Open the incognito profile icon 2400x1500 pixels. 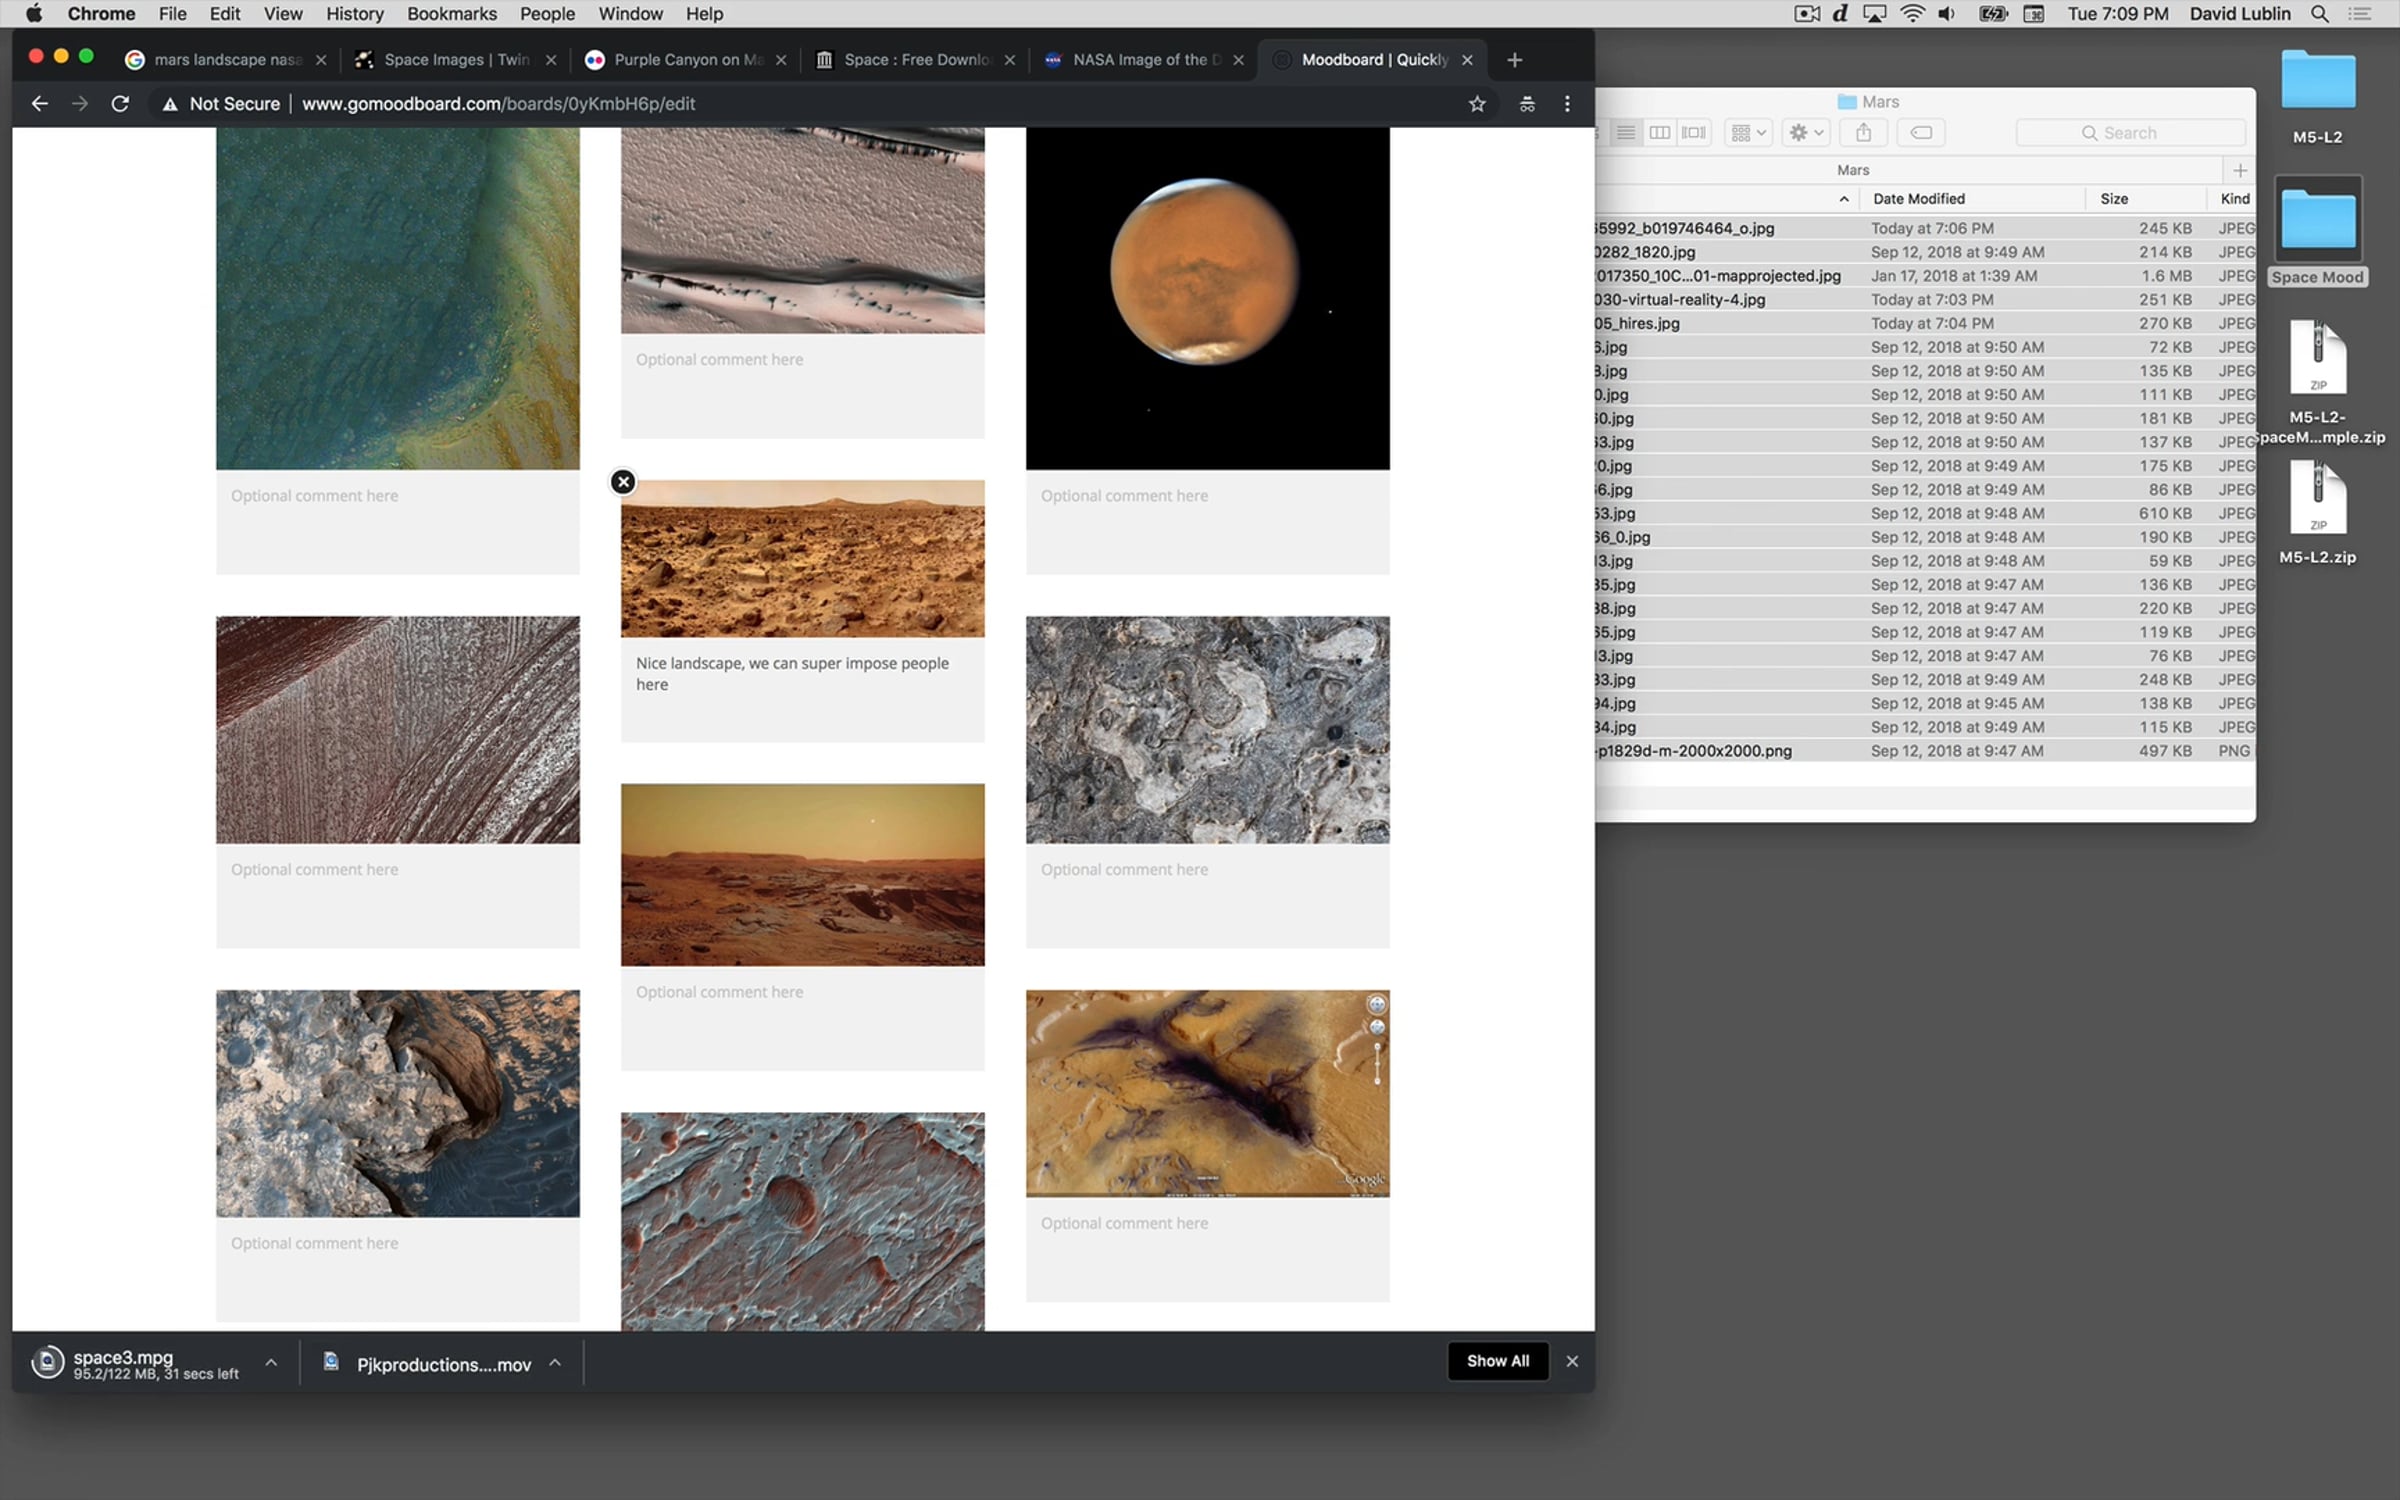point(1527,104)
